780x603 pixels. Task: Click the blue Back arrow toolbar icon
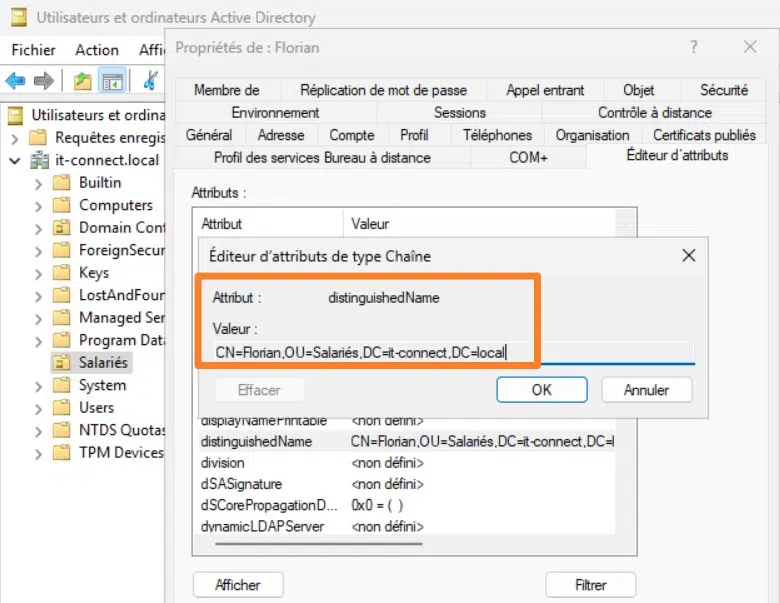[x=15, y=81]
